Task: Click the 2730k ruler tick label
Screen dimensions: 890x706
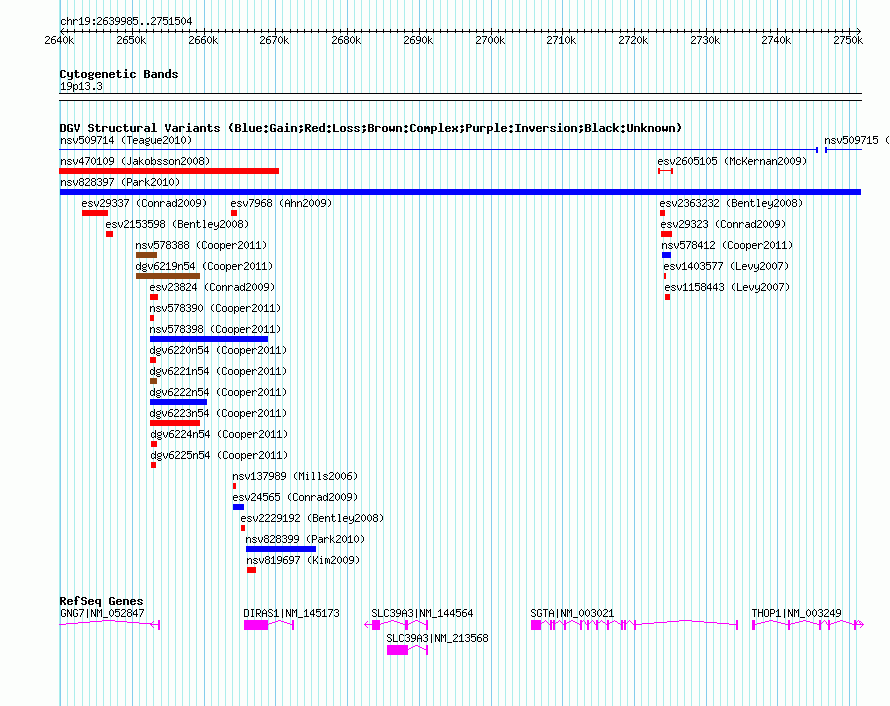Action: coord(705,40)
